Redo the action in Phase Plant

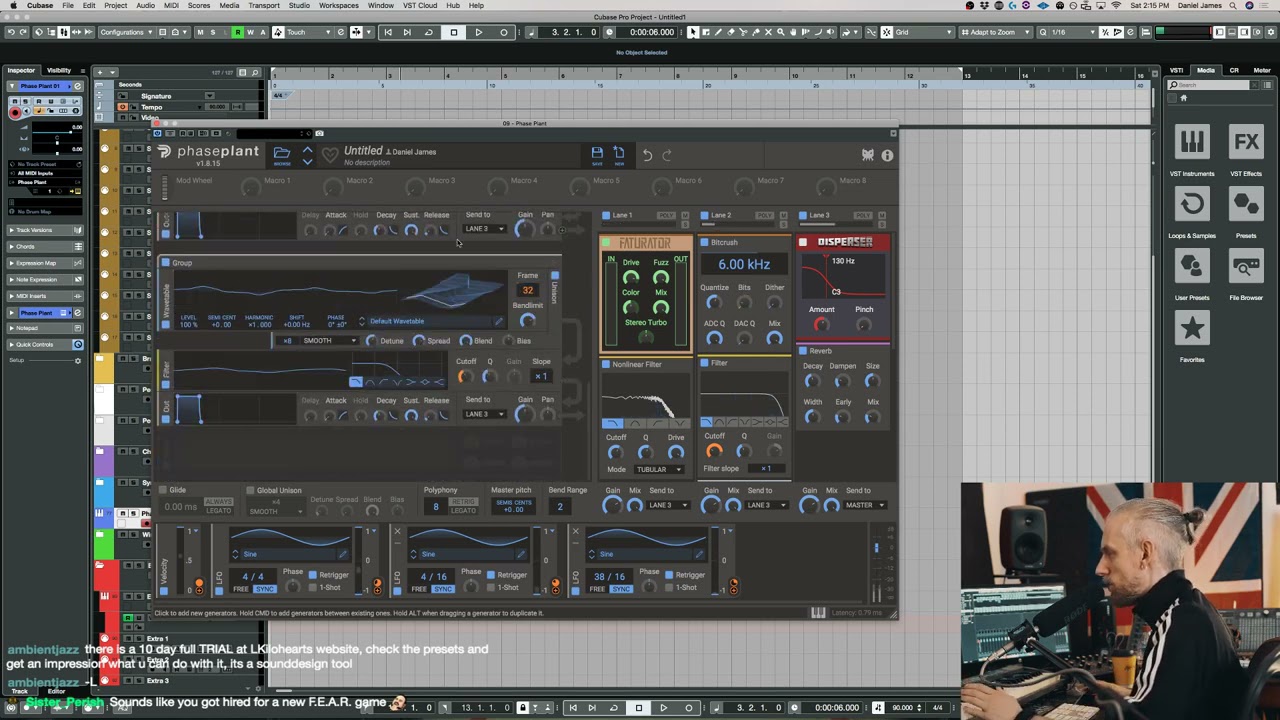tap(667, 155)
